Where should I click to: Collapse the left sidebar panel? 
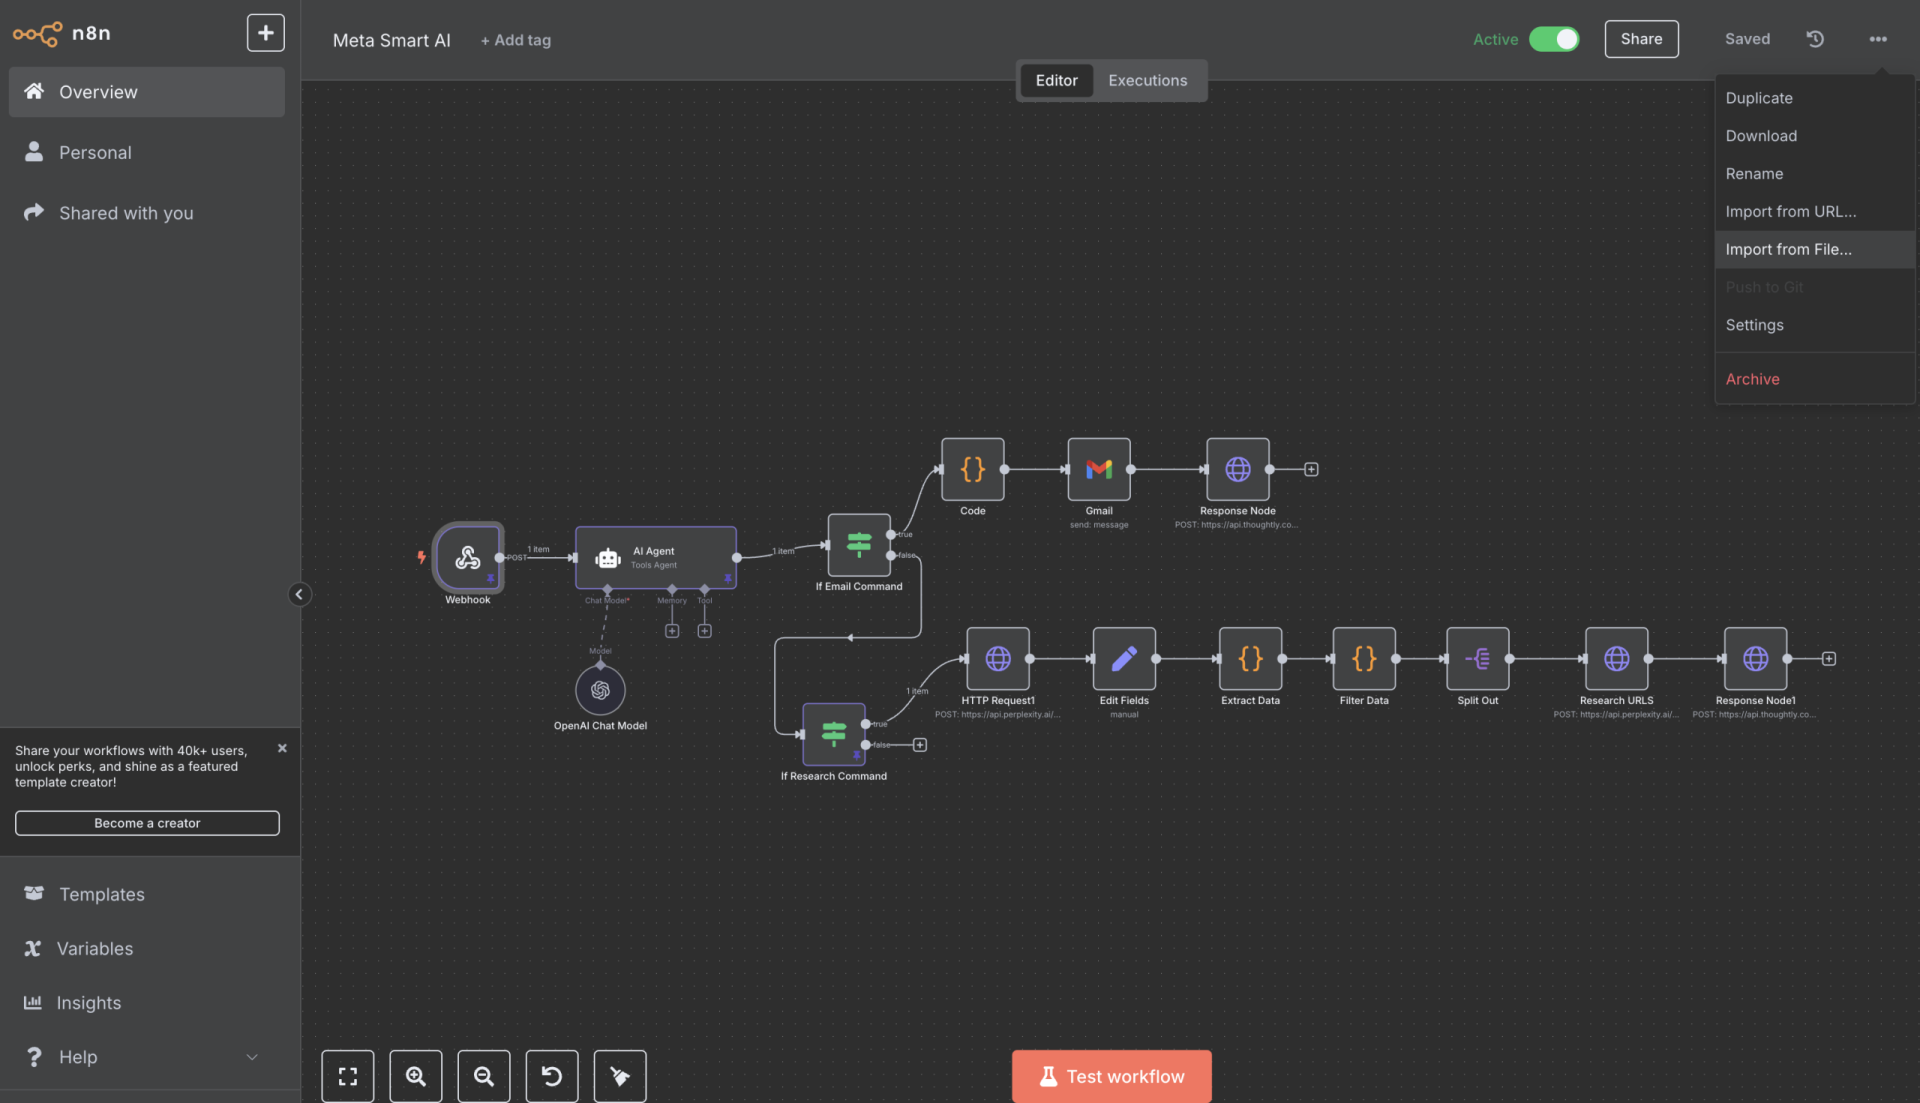pos(299,594)
